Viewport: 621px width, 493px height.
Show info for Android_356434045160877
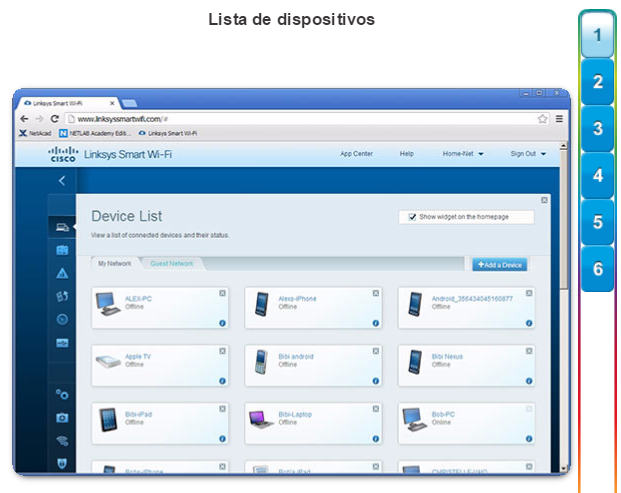529,323
